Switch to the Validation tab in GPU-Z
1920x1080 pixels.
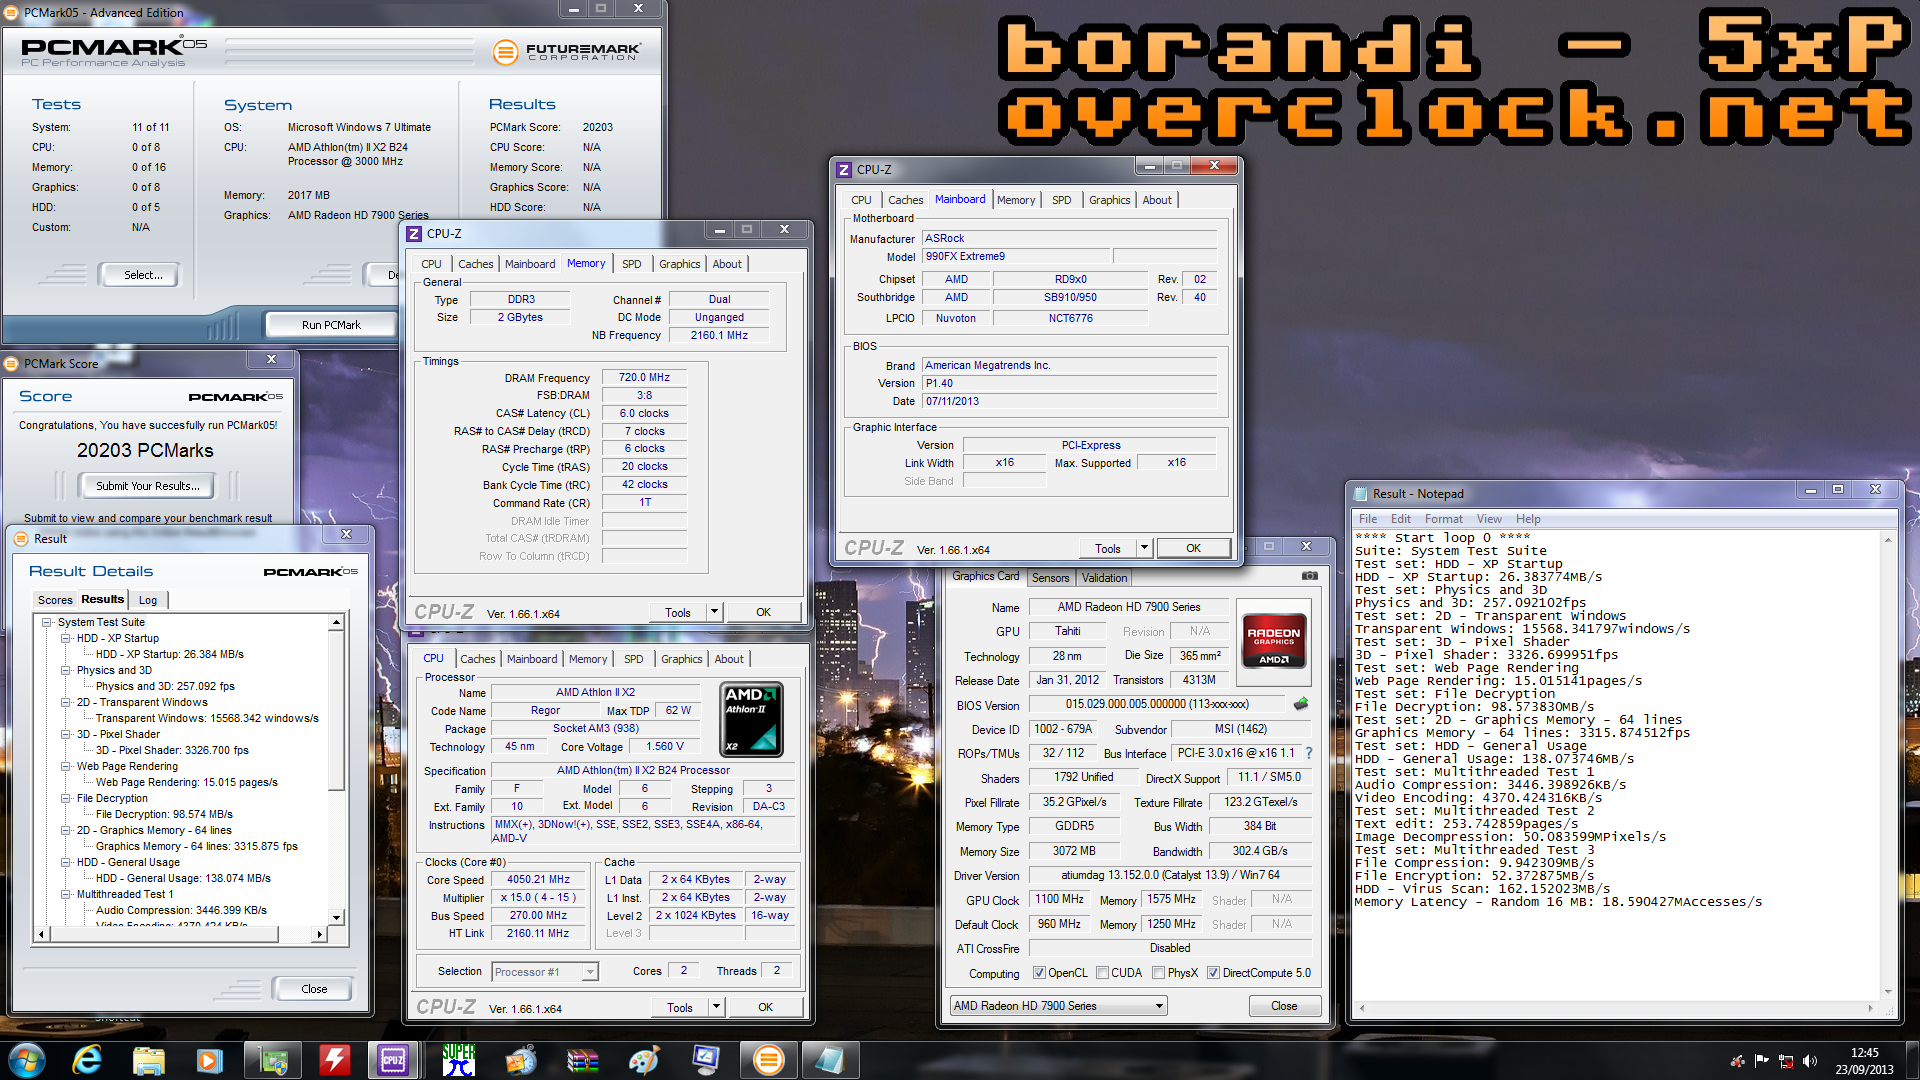[x=1104, y=578]
